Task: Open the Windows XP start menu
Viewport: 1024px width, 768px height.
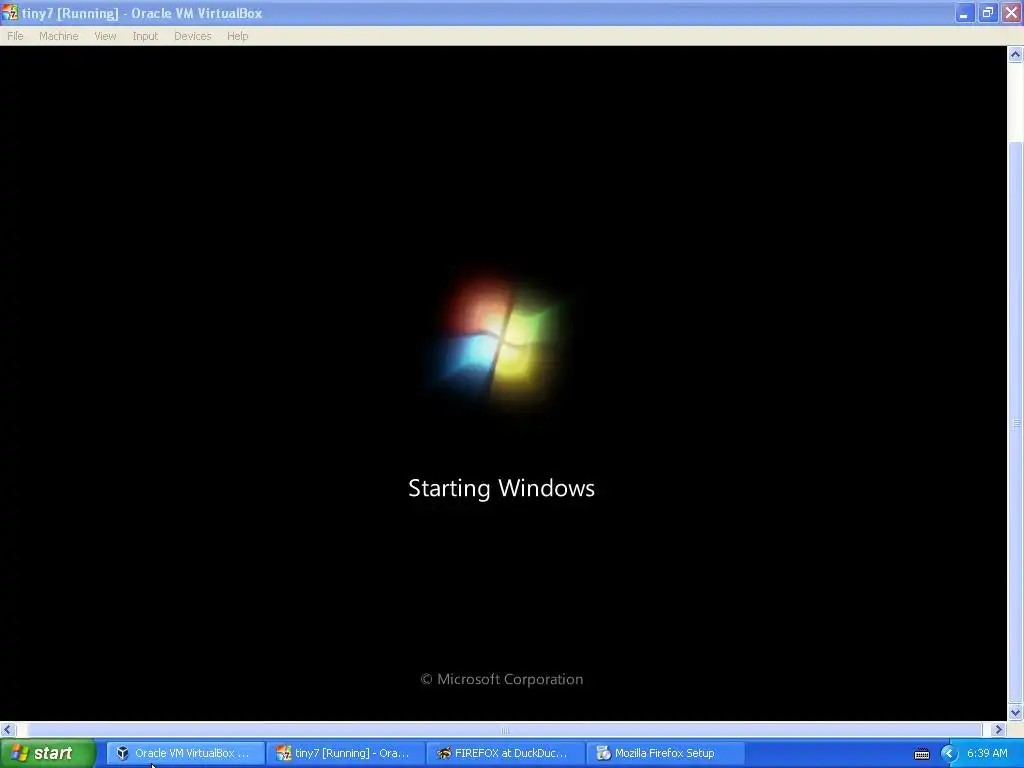Action: pos(47,753)
